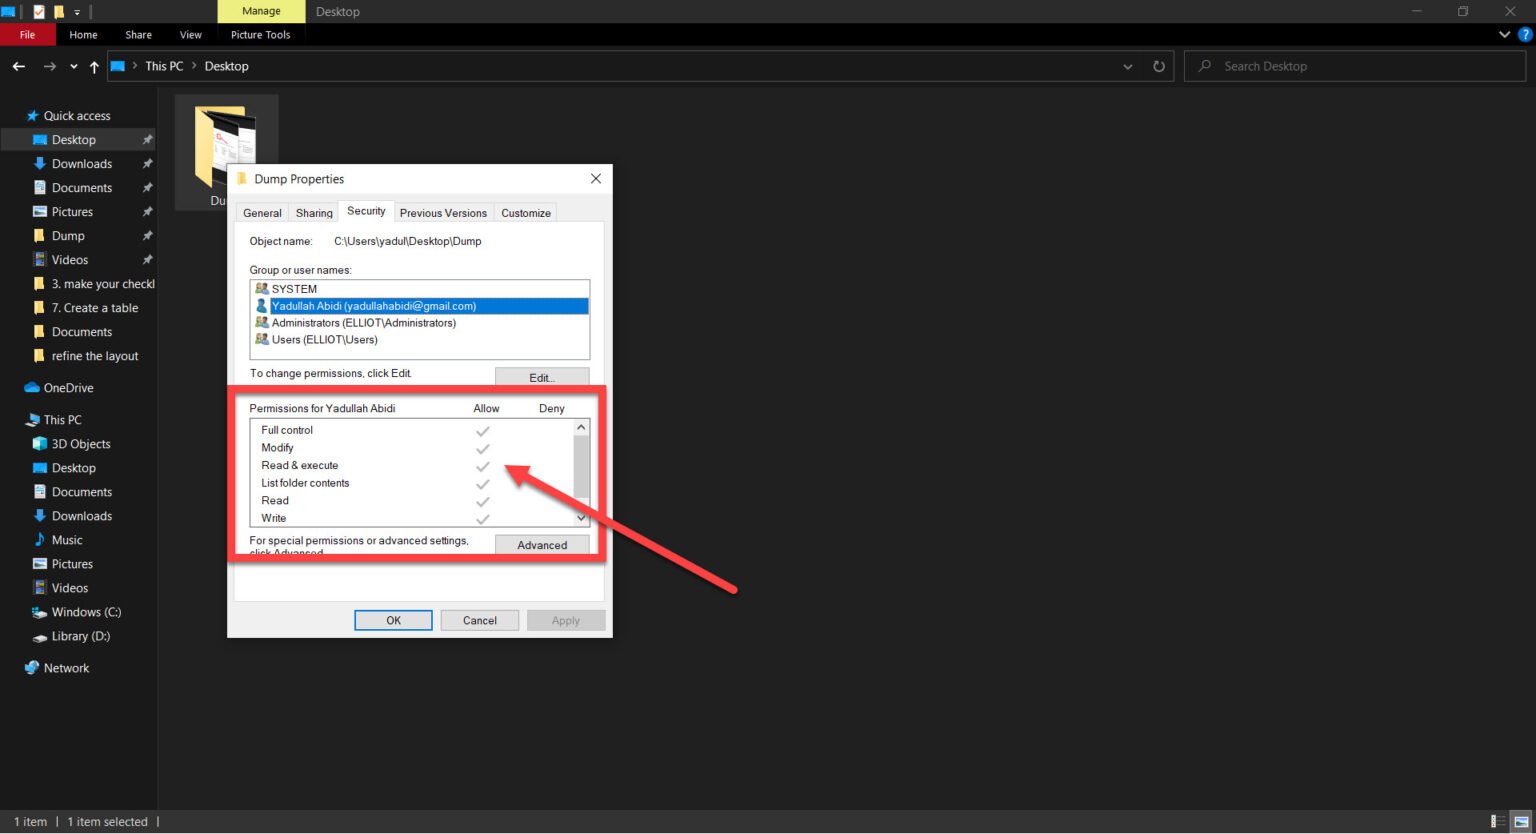Open recent locations dropdown beside navigation arrows

(73, 66)
